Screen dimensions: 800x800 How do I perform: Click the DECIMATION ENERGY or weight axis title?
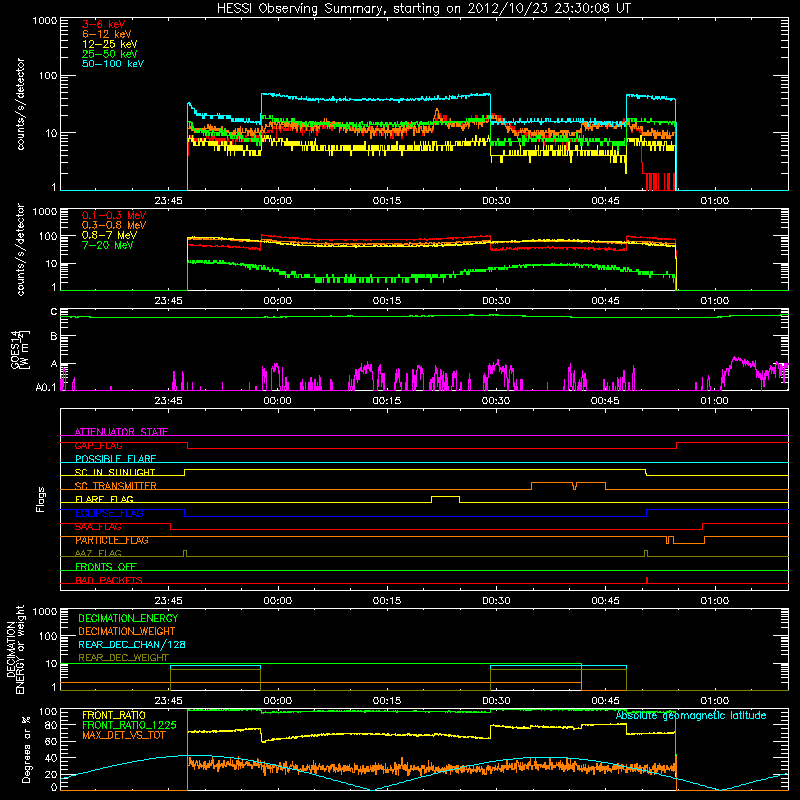[15, 650]
